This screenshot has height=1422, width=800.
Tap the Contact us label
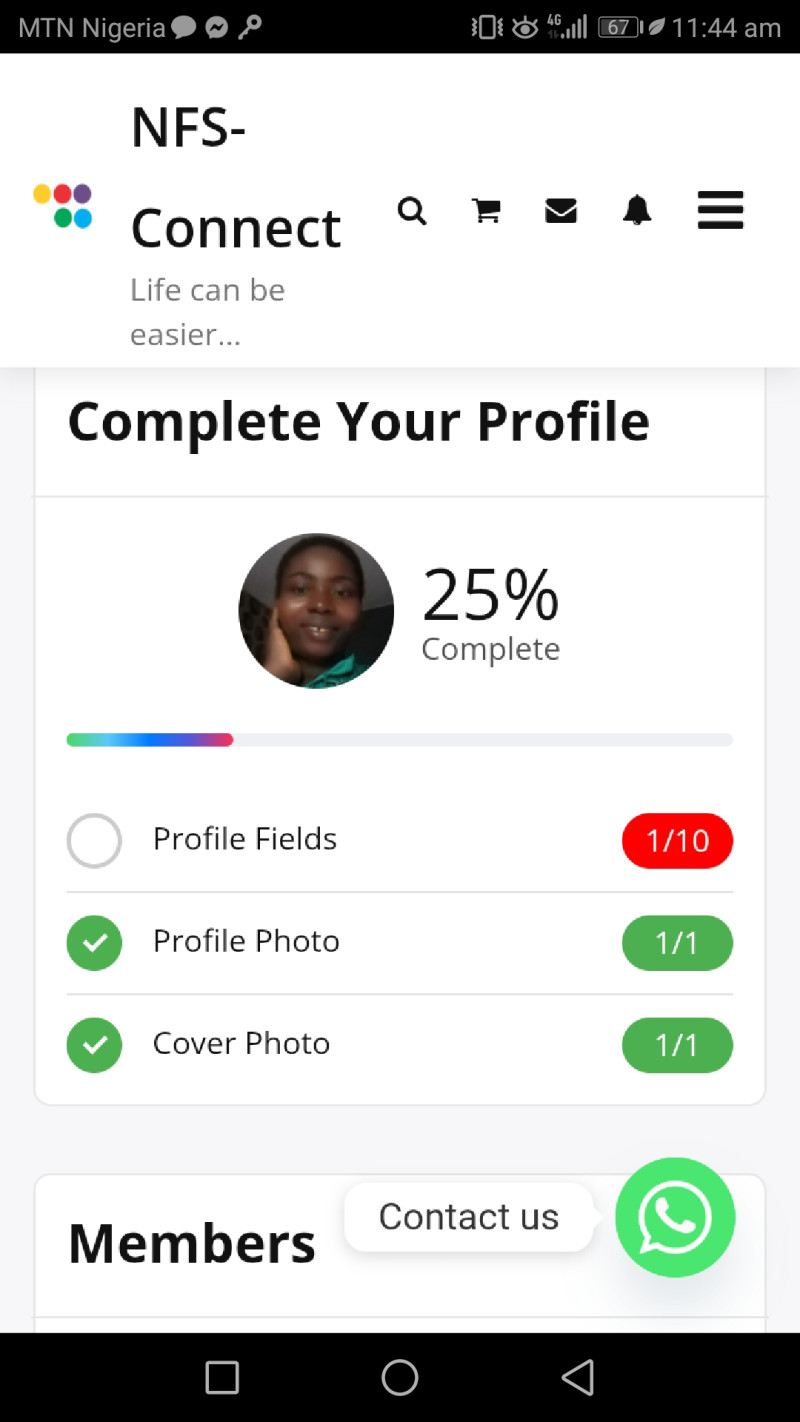[x=468, y=1217]
